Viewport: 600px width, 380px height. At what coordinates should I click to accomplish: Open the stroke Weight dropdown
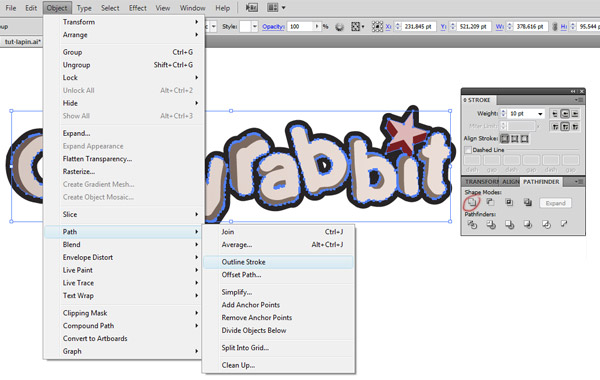(x=540, y=114)
